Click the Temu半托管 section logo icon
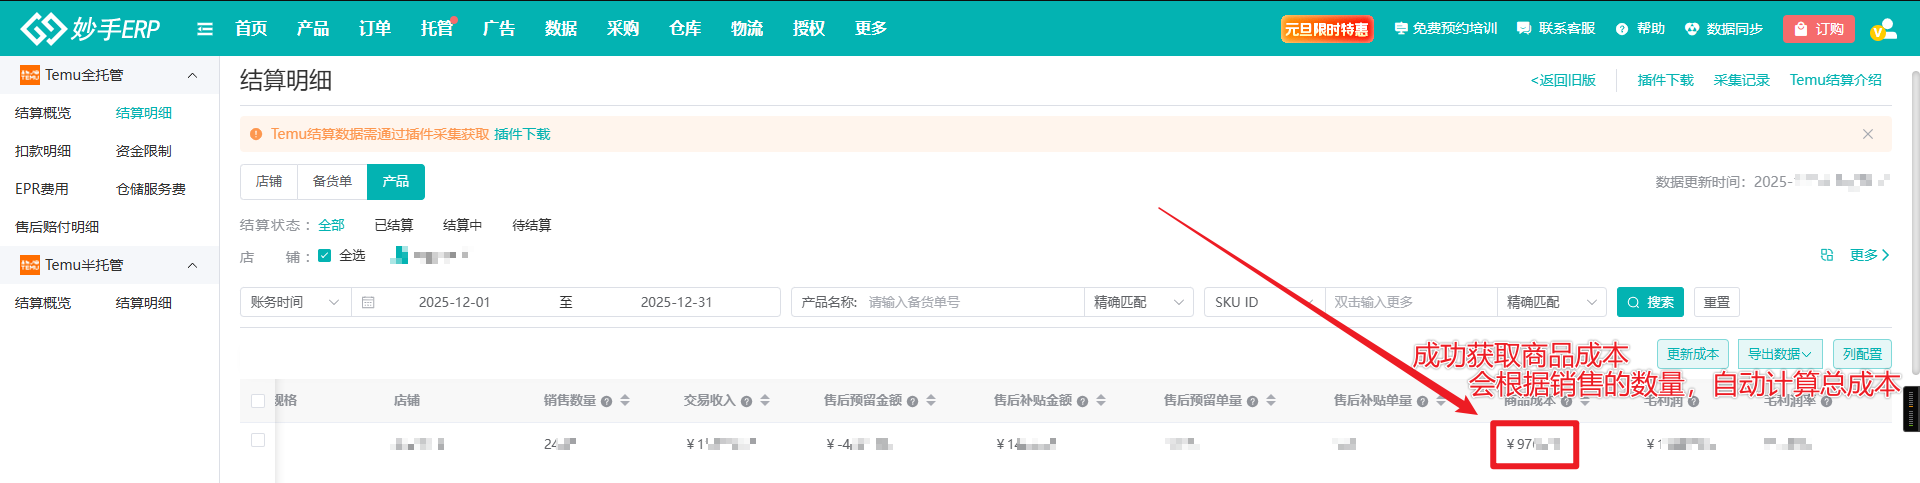1920x483 pixels. 30,265
